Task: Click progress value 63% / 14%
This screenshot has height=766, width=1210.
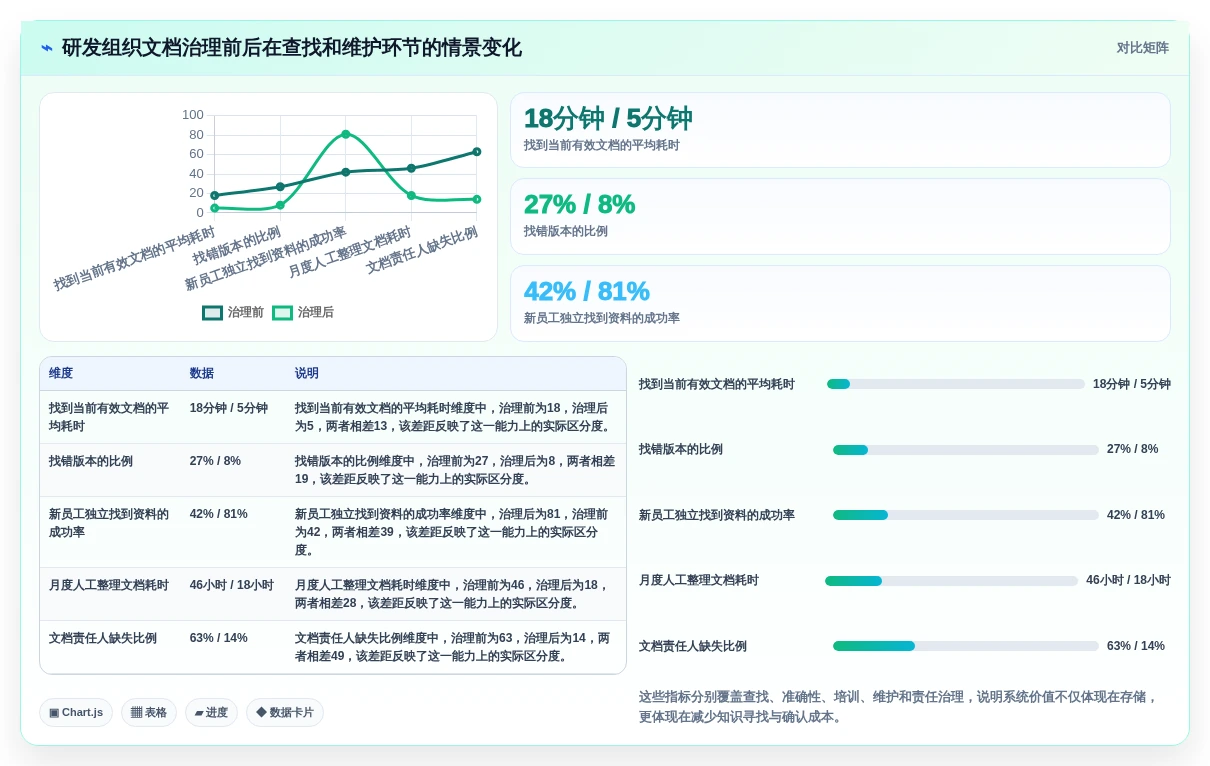Action: coord(1136,646)
